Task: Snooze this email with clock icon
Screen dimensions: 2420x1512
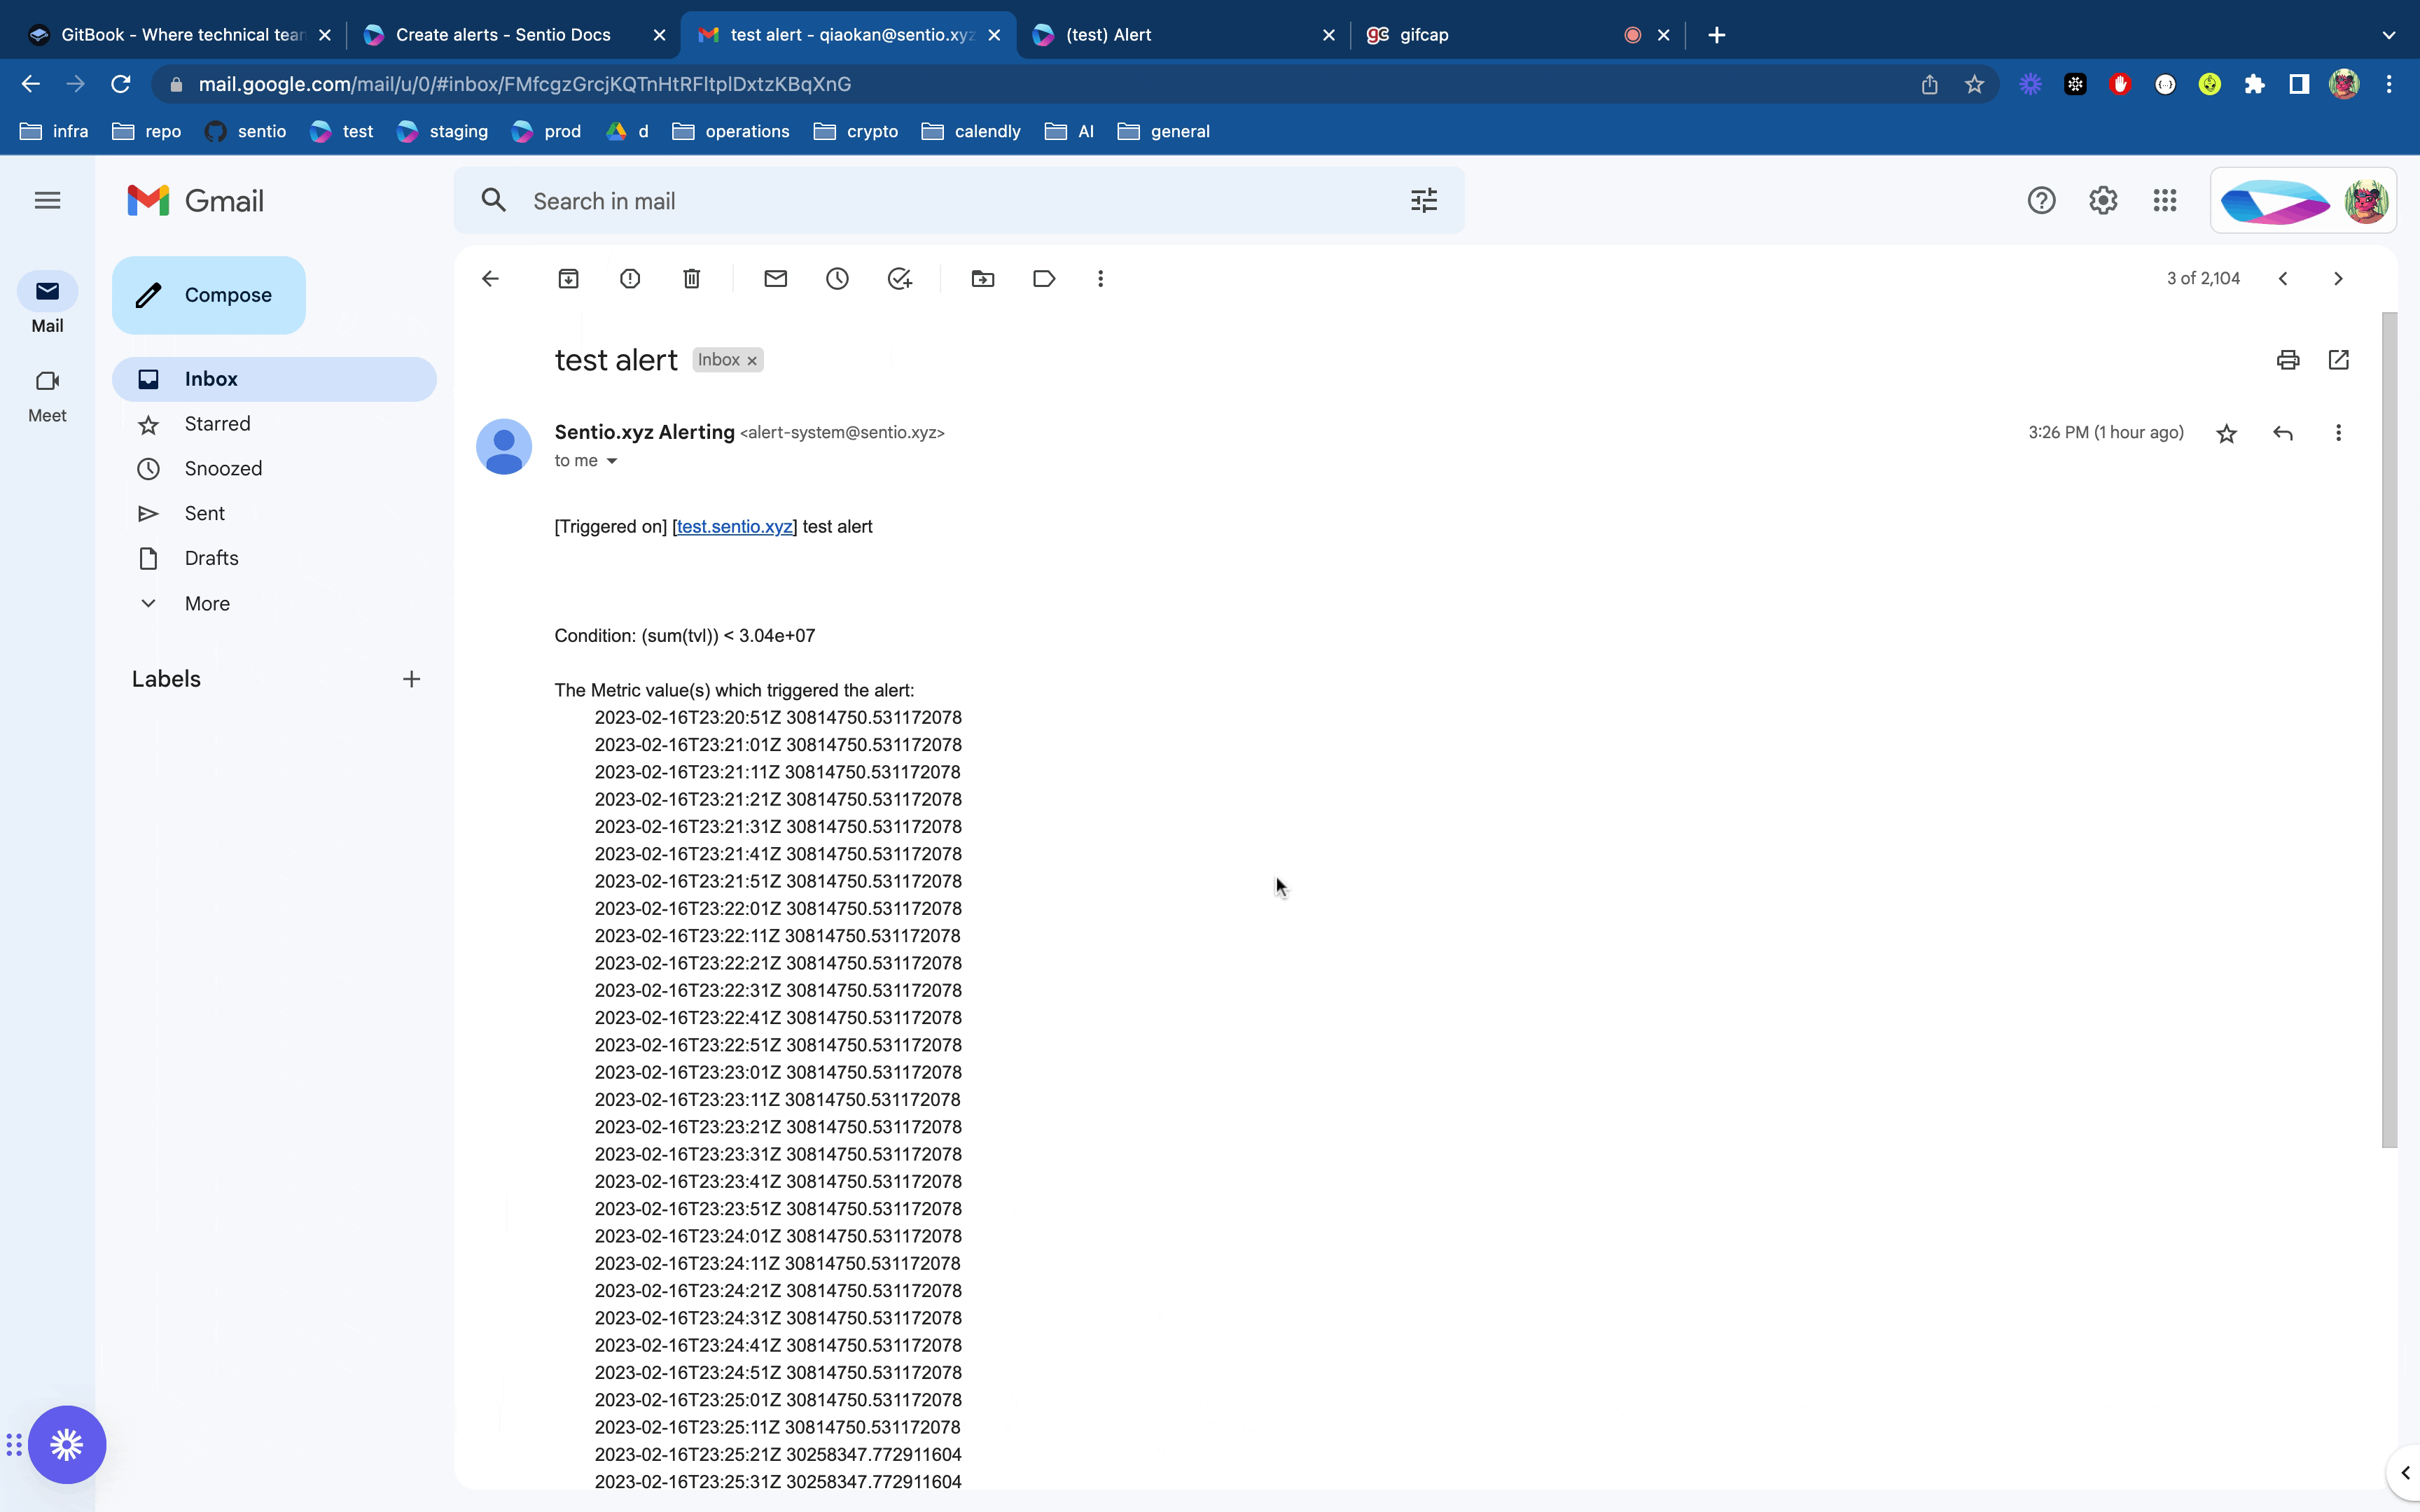Action: 837,279
